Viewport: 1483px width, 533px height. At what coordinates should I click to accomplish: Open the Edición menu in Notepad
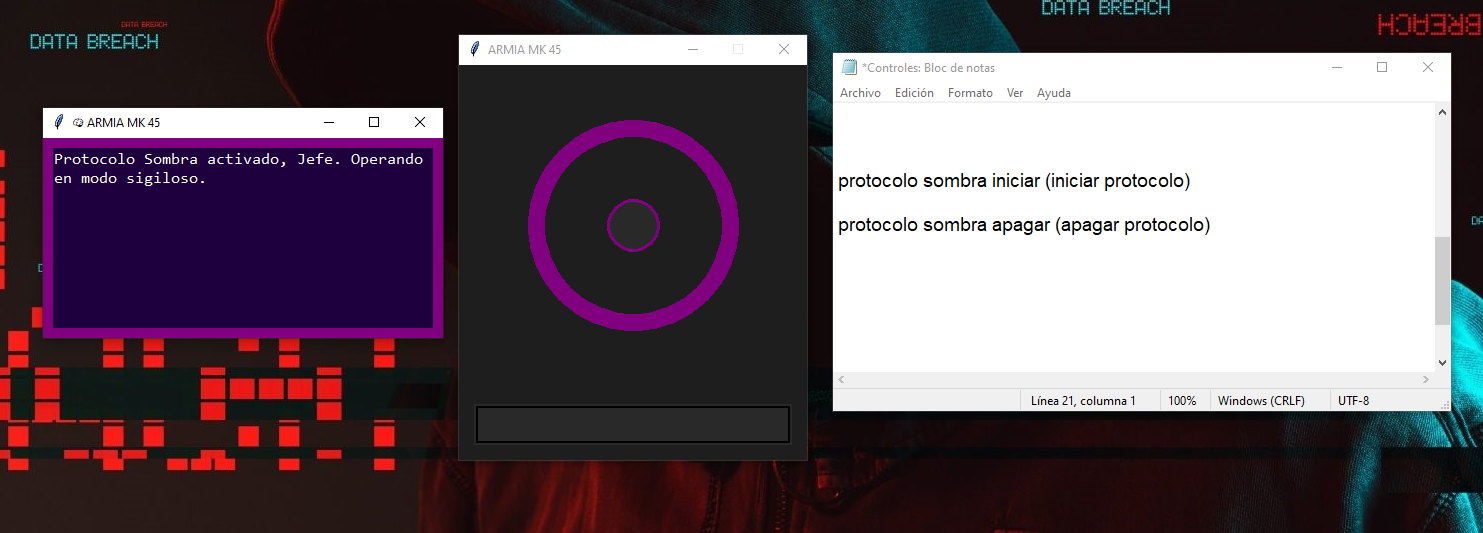[914, 93]
